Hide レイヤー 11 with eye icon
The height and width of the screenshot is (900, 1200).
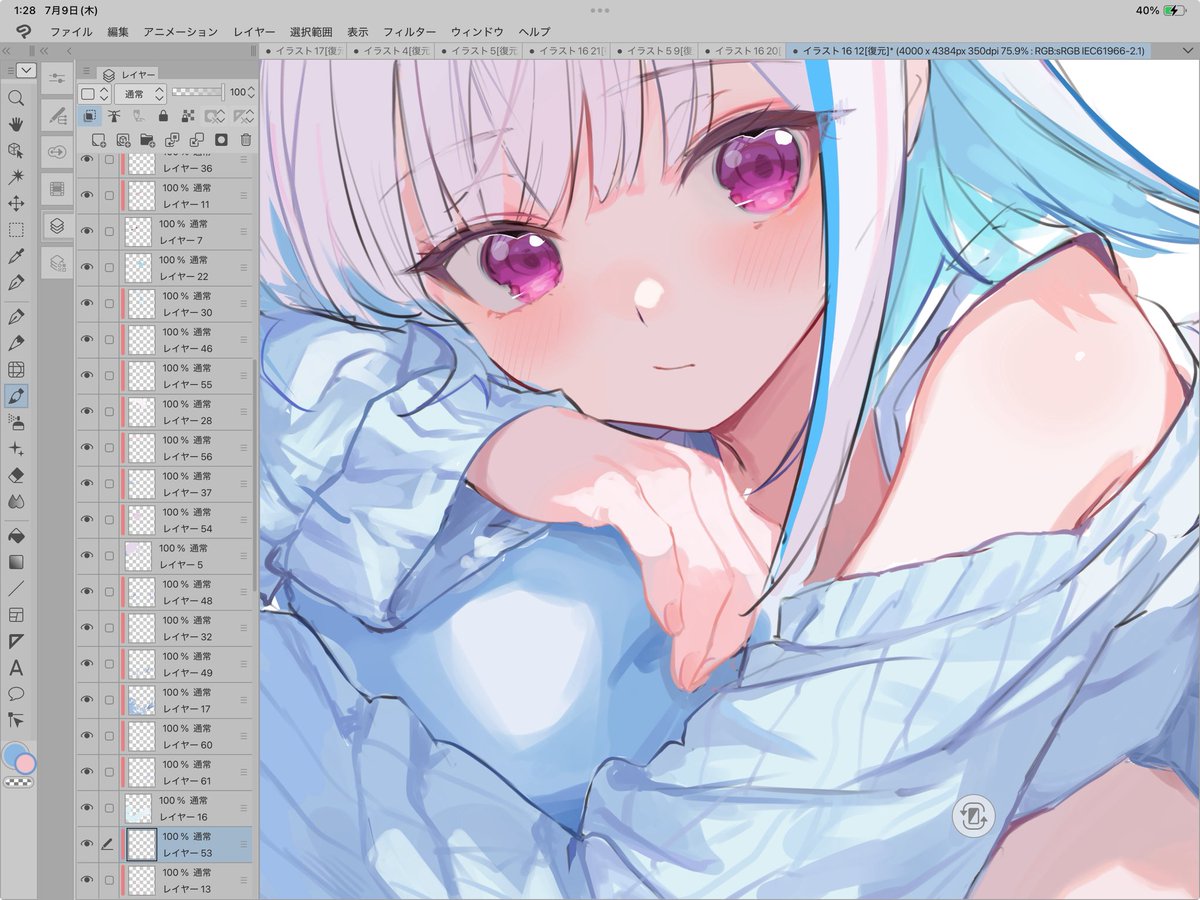[87, 195]
